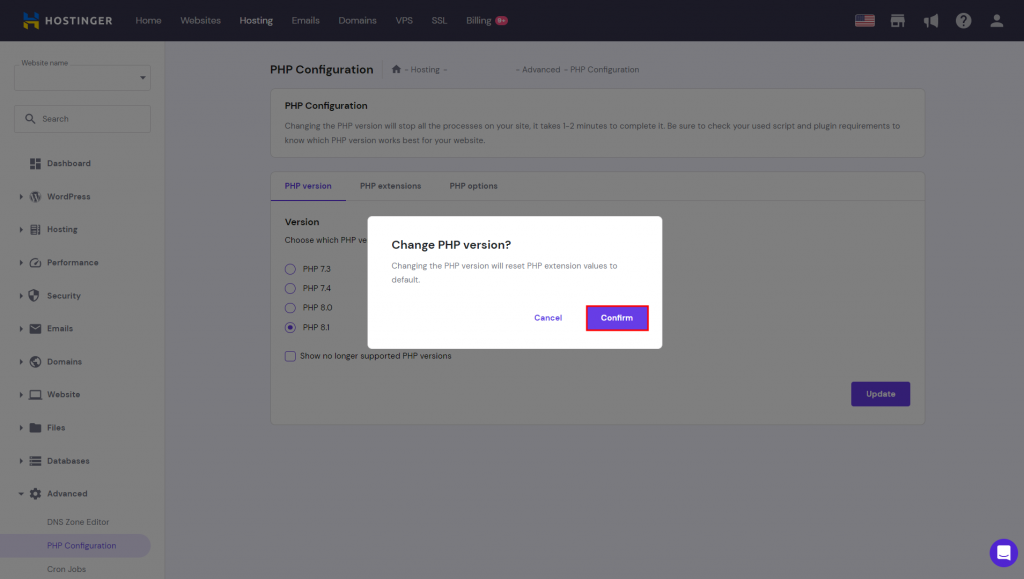The height and width of the screenshot is (579, 1024).
Task: Open help with the question mark icon
Action: coord(963,19)
